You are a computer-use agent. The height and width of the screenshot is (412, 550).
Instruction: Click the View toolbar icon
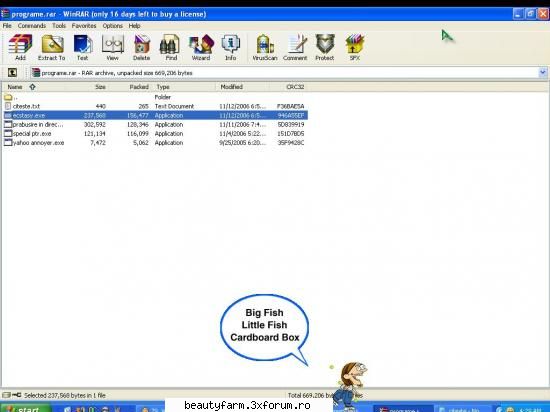(113, 48)
